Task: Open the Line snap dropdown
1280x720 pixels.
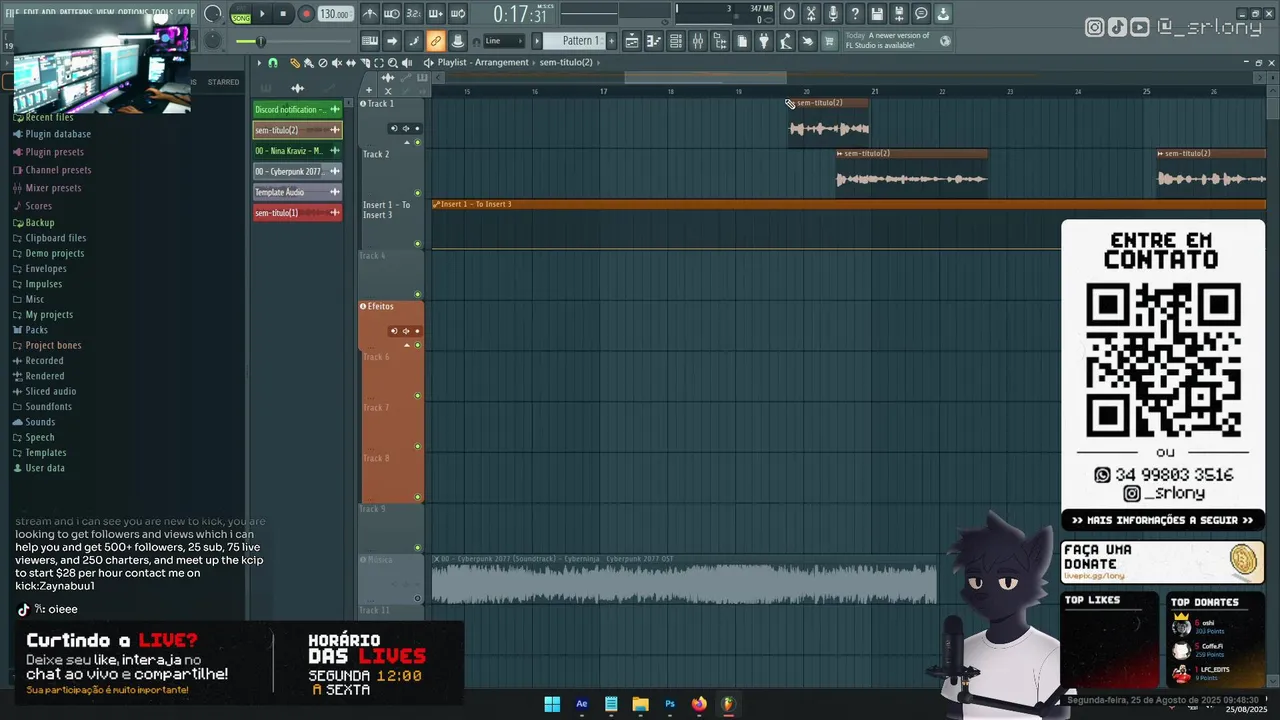Action: [504, 41]
